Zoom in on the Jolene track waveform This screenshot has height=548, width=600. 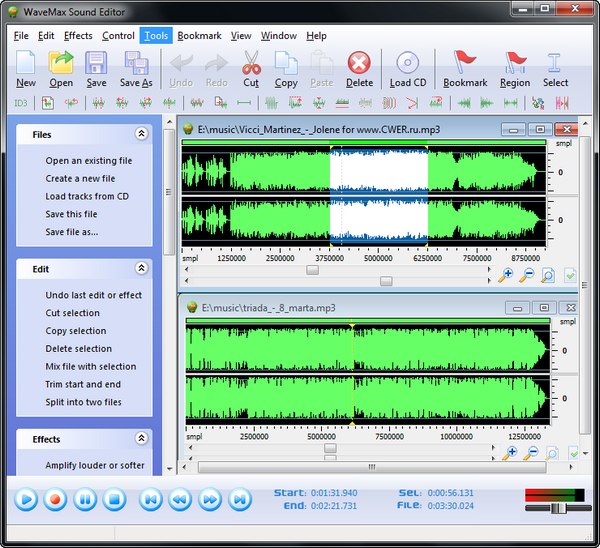507,275
